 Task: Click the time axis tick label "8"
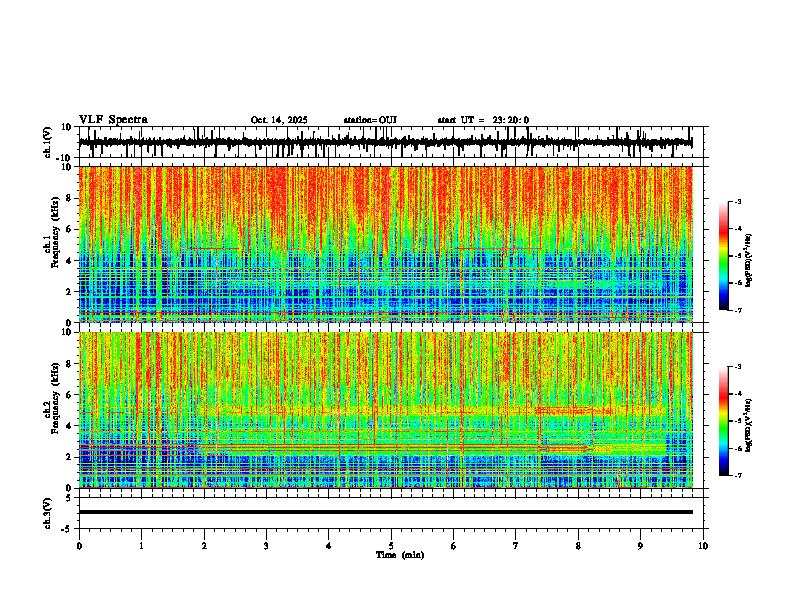[578, 546]
